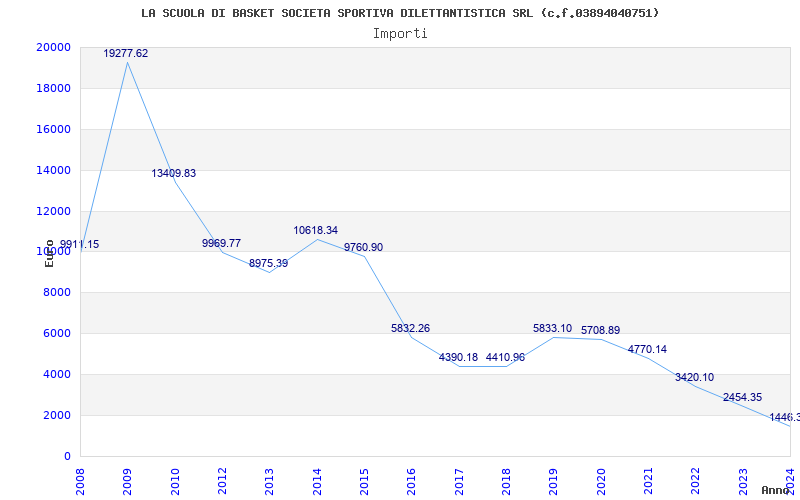Select the 2016 x-axis year label

[x=411, y=482]
